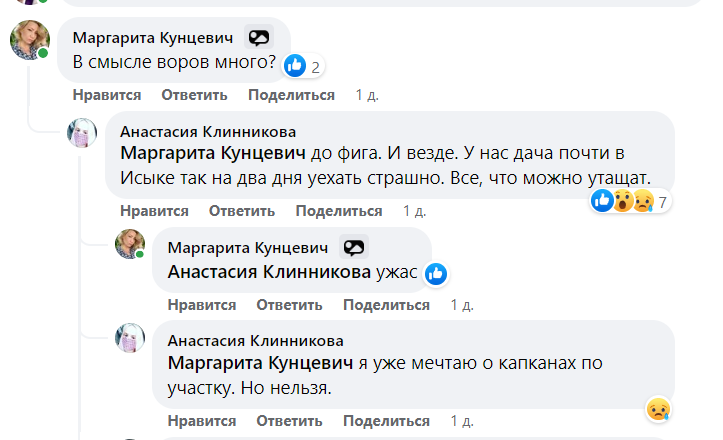Click the like reaction count on the "В смысле воров много?" comment
This screenshot has height=440, width=723.
click(315, 67)
